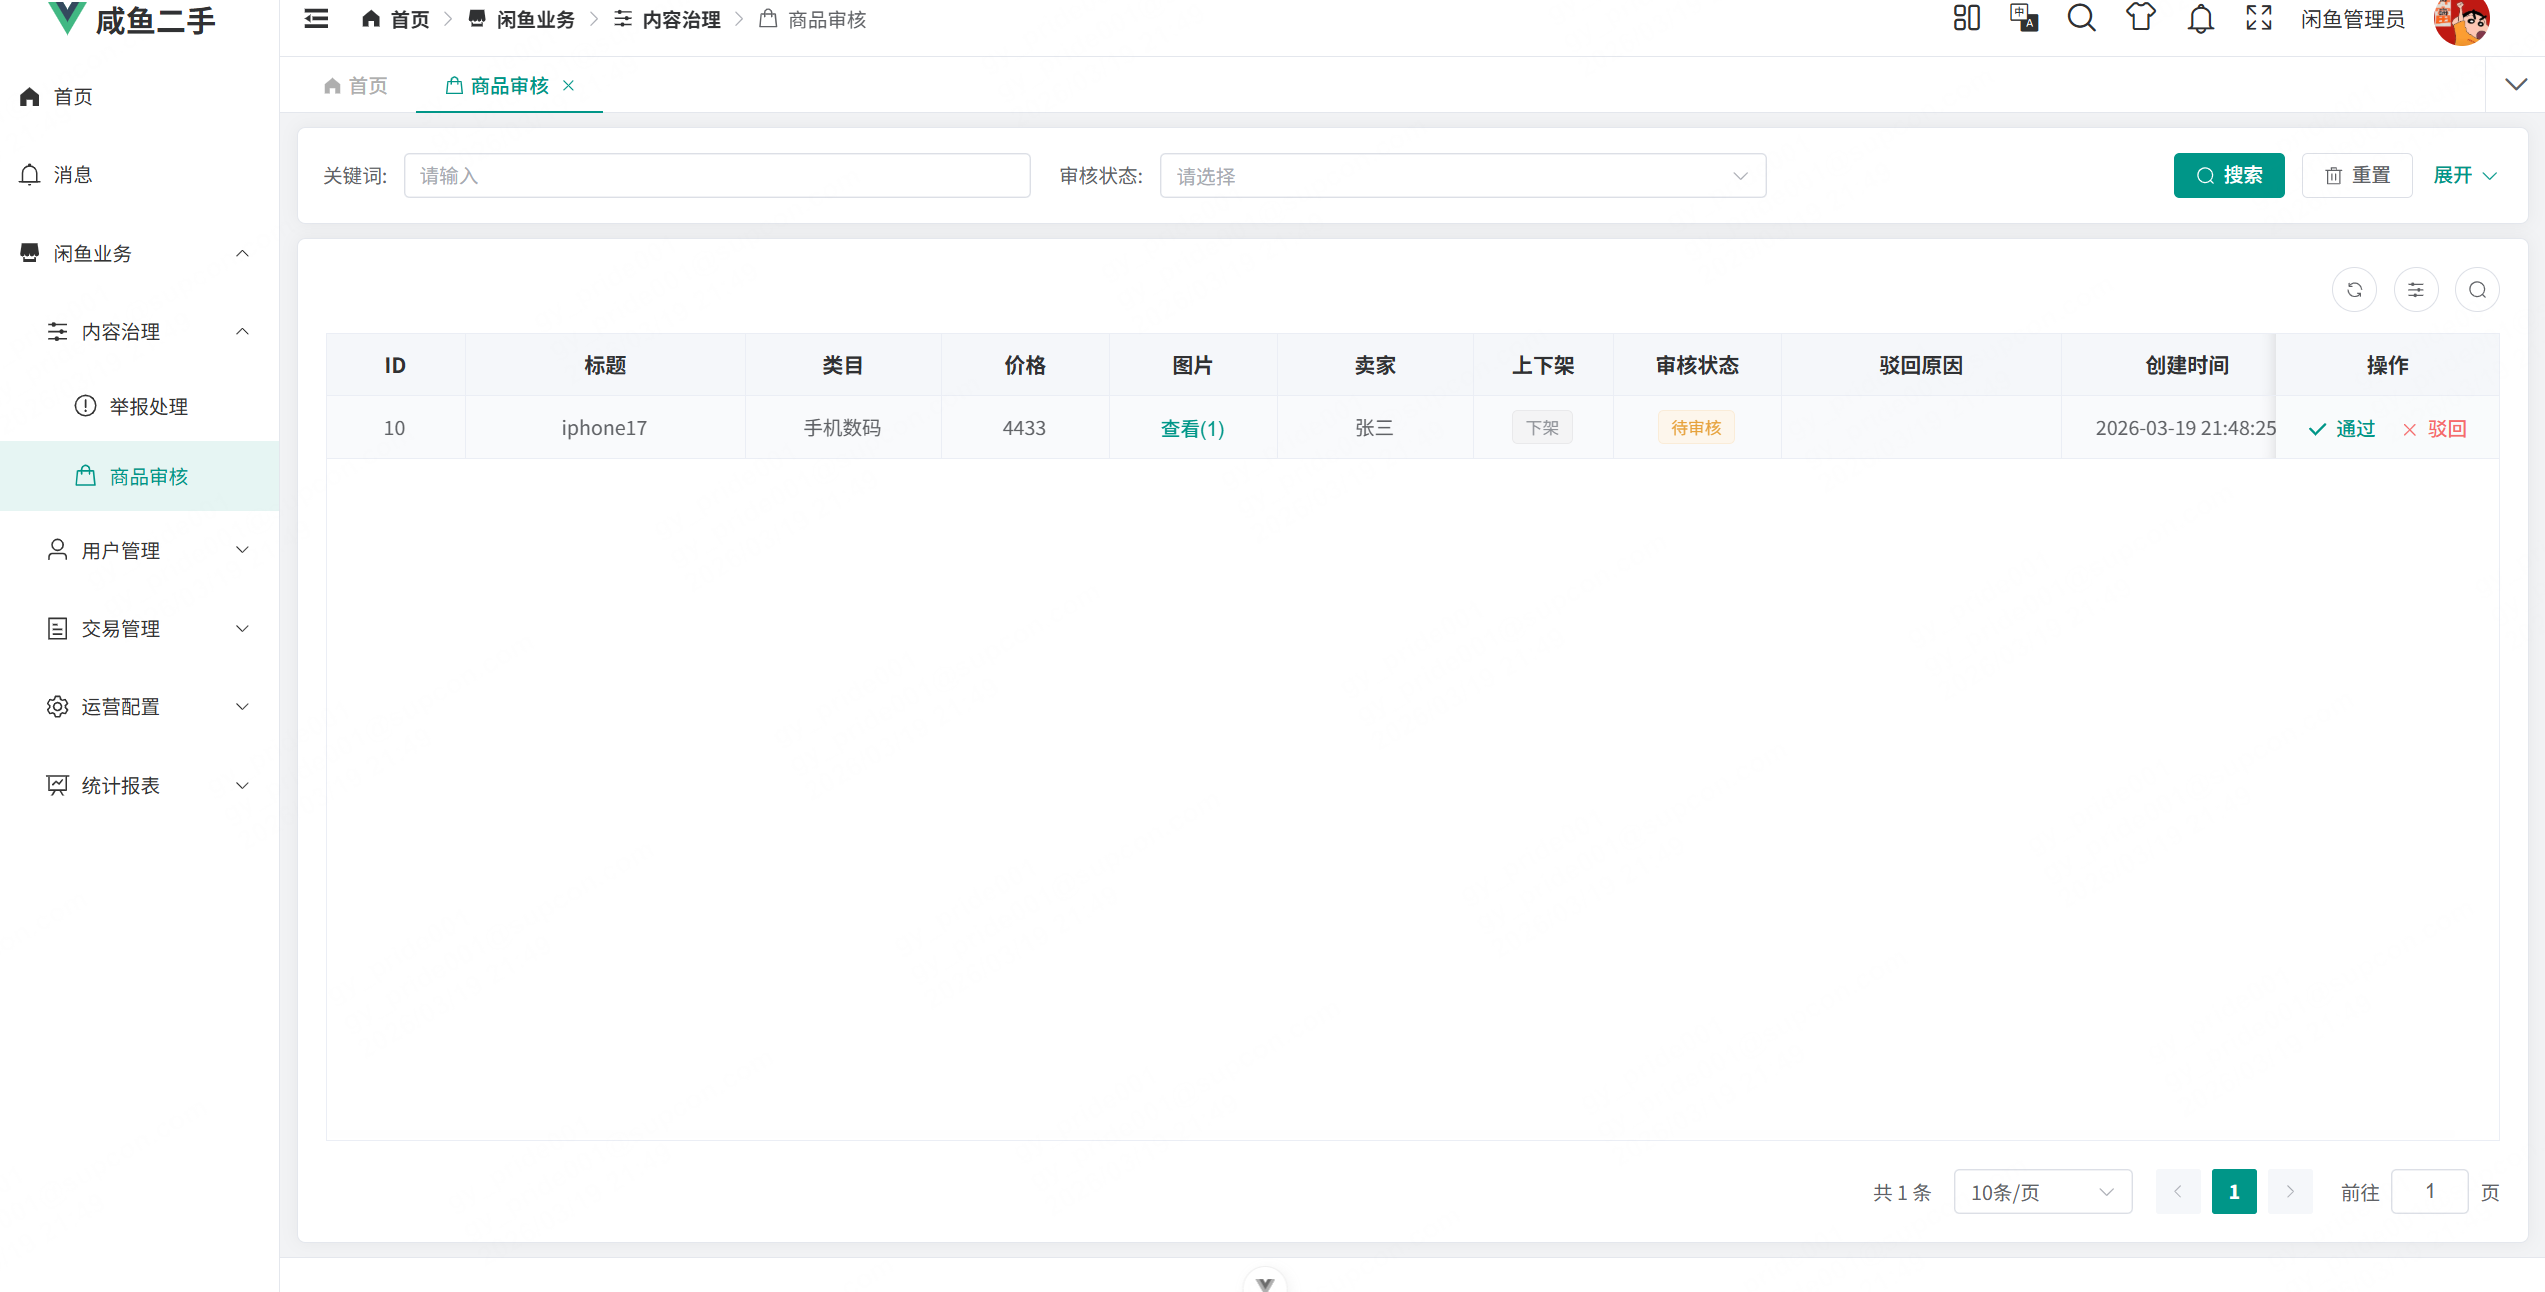Click the clothing/theme icon in the top bar
2545x1292 pixels.
tap(2141, 18)
